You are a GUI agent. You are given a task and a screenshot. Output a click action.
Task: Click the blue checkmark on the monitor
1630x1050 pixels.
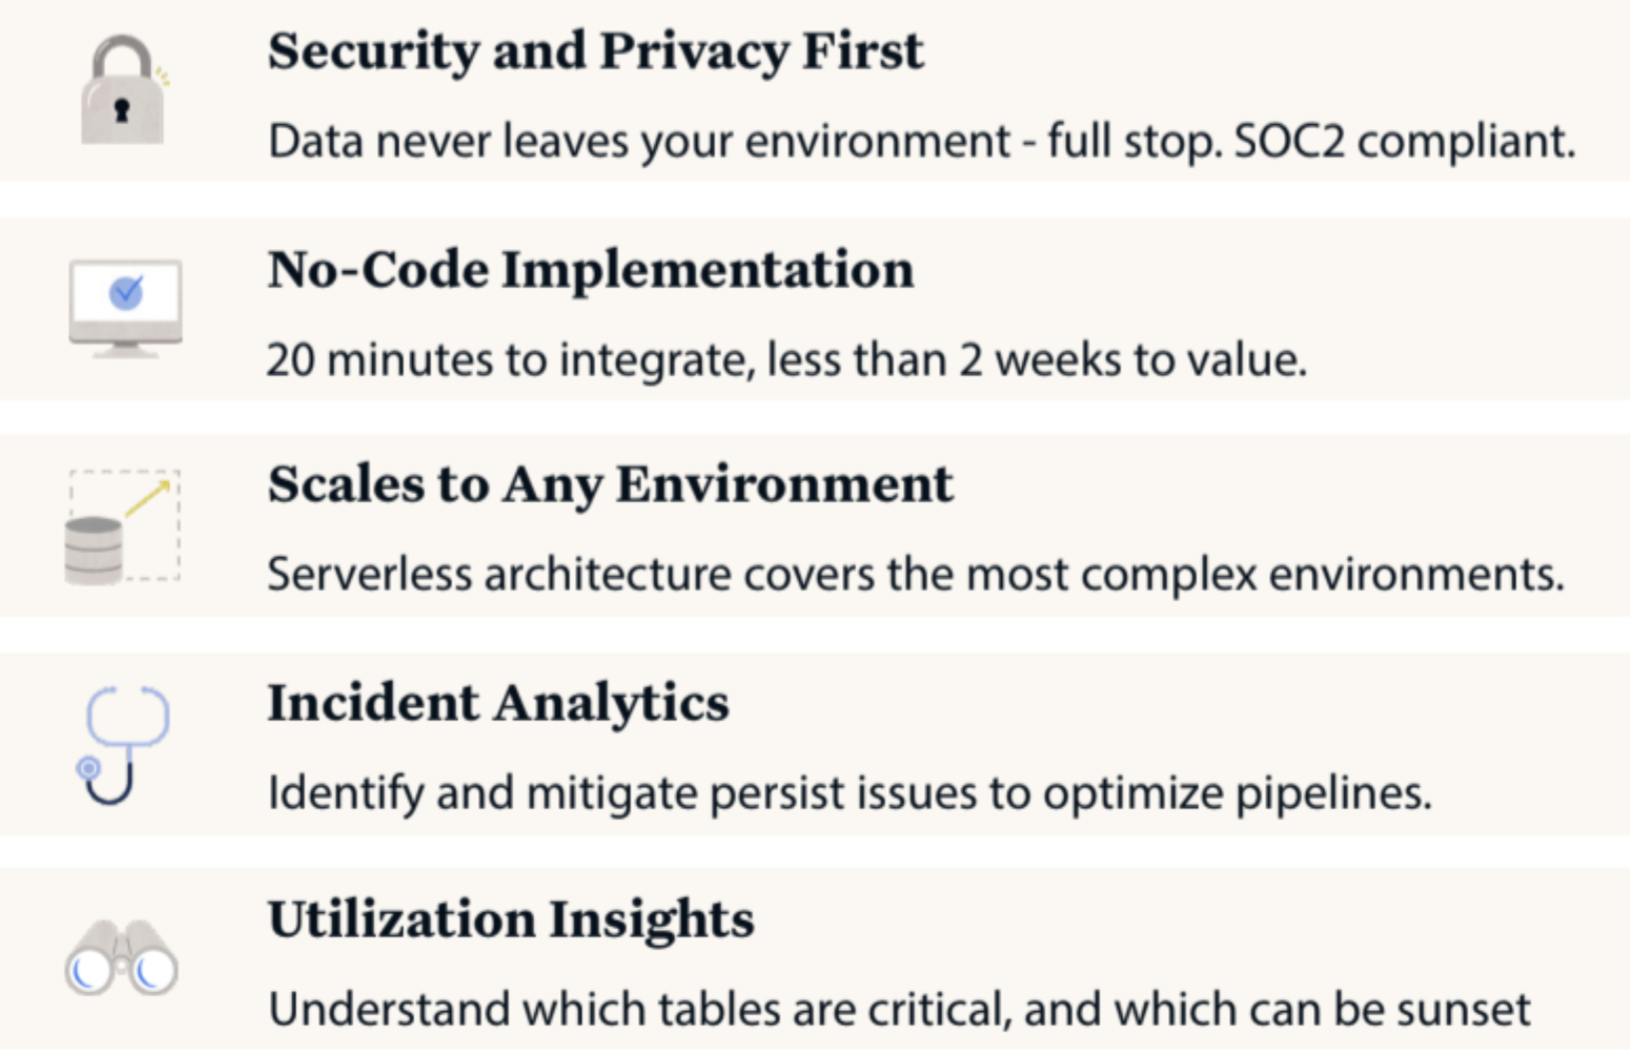126,293
